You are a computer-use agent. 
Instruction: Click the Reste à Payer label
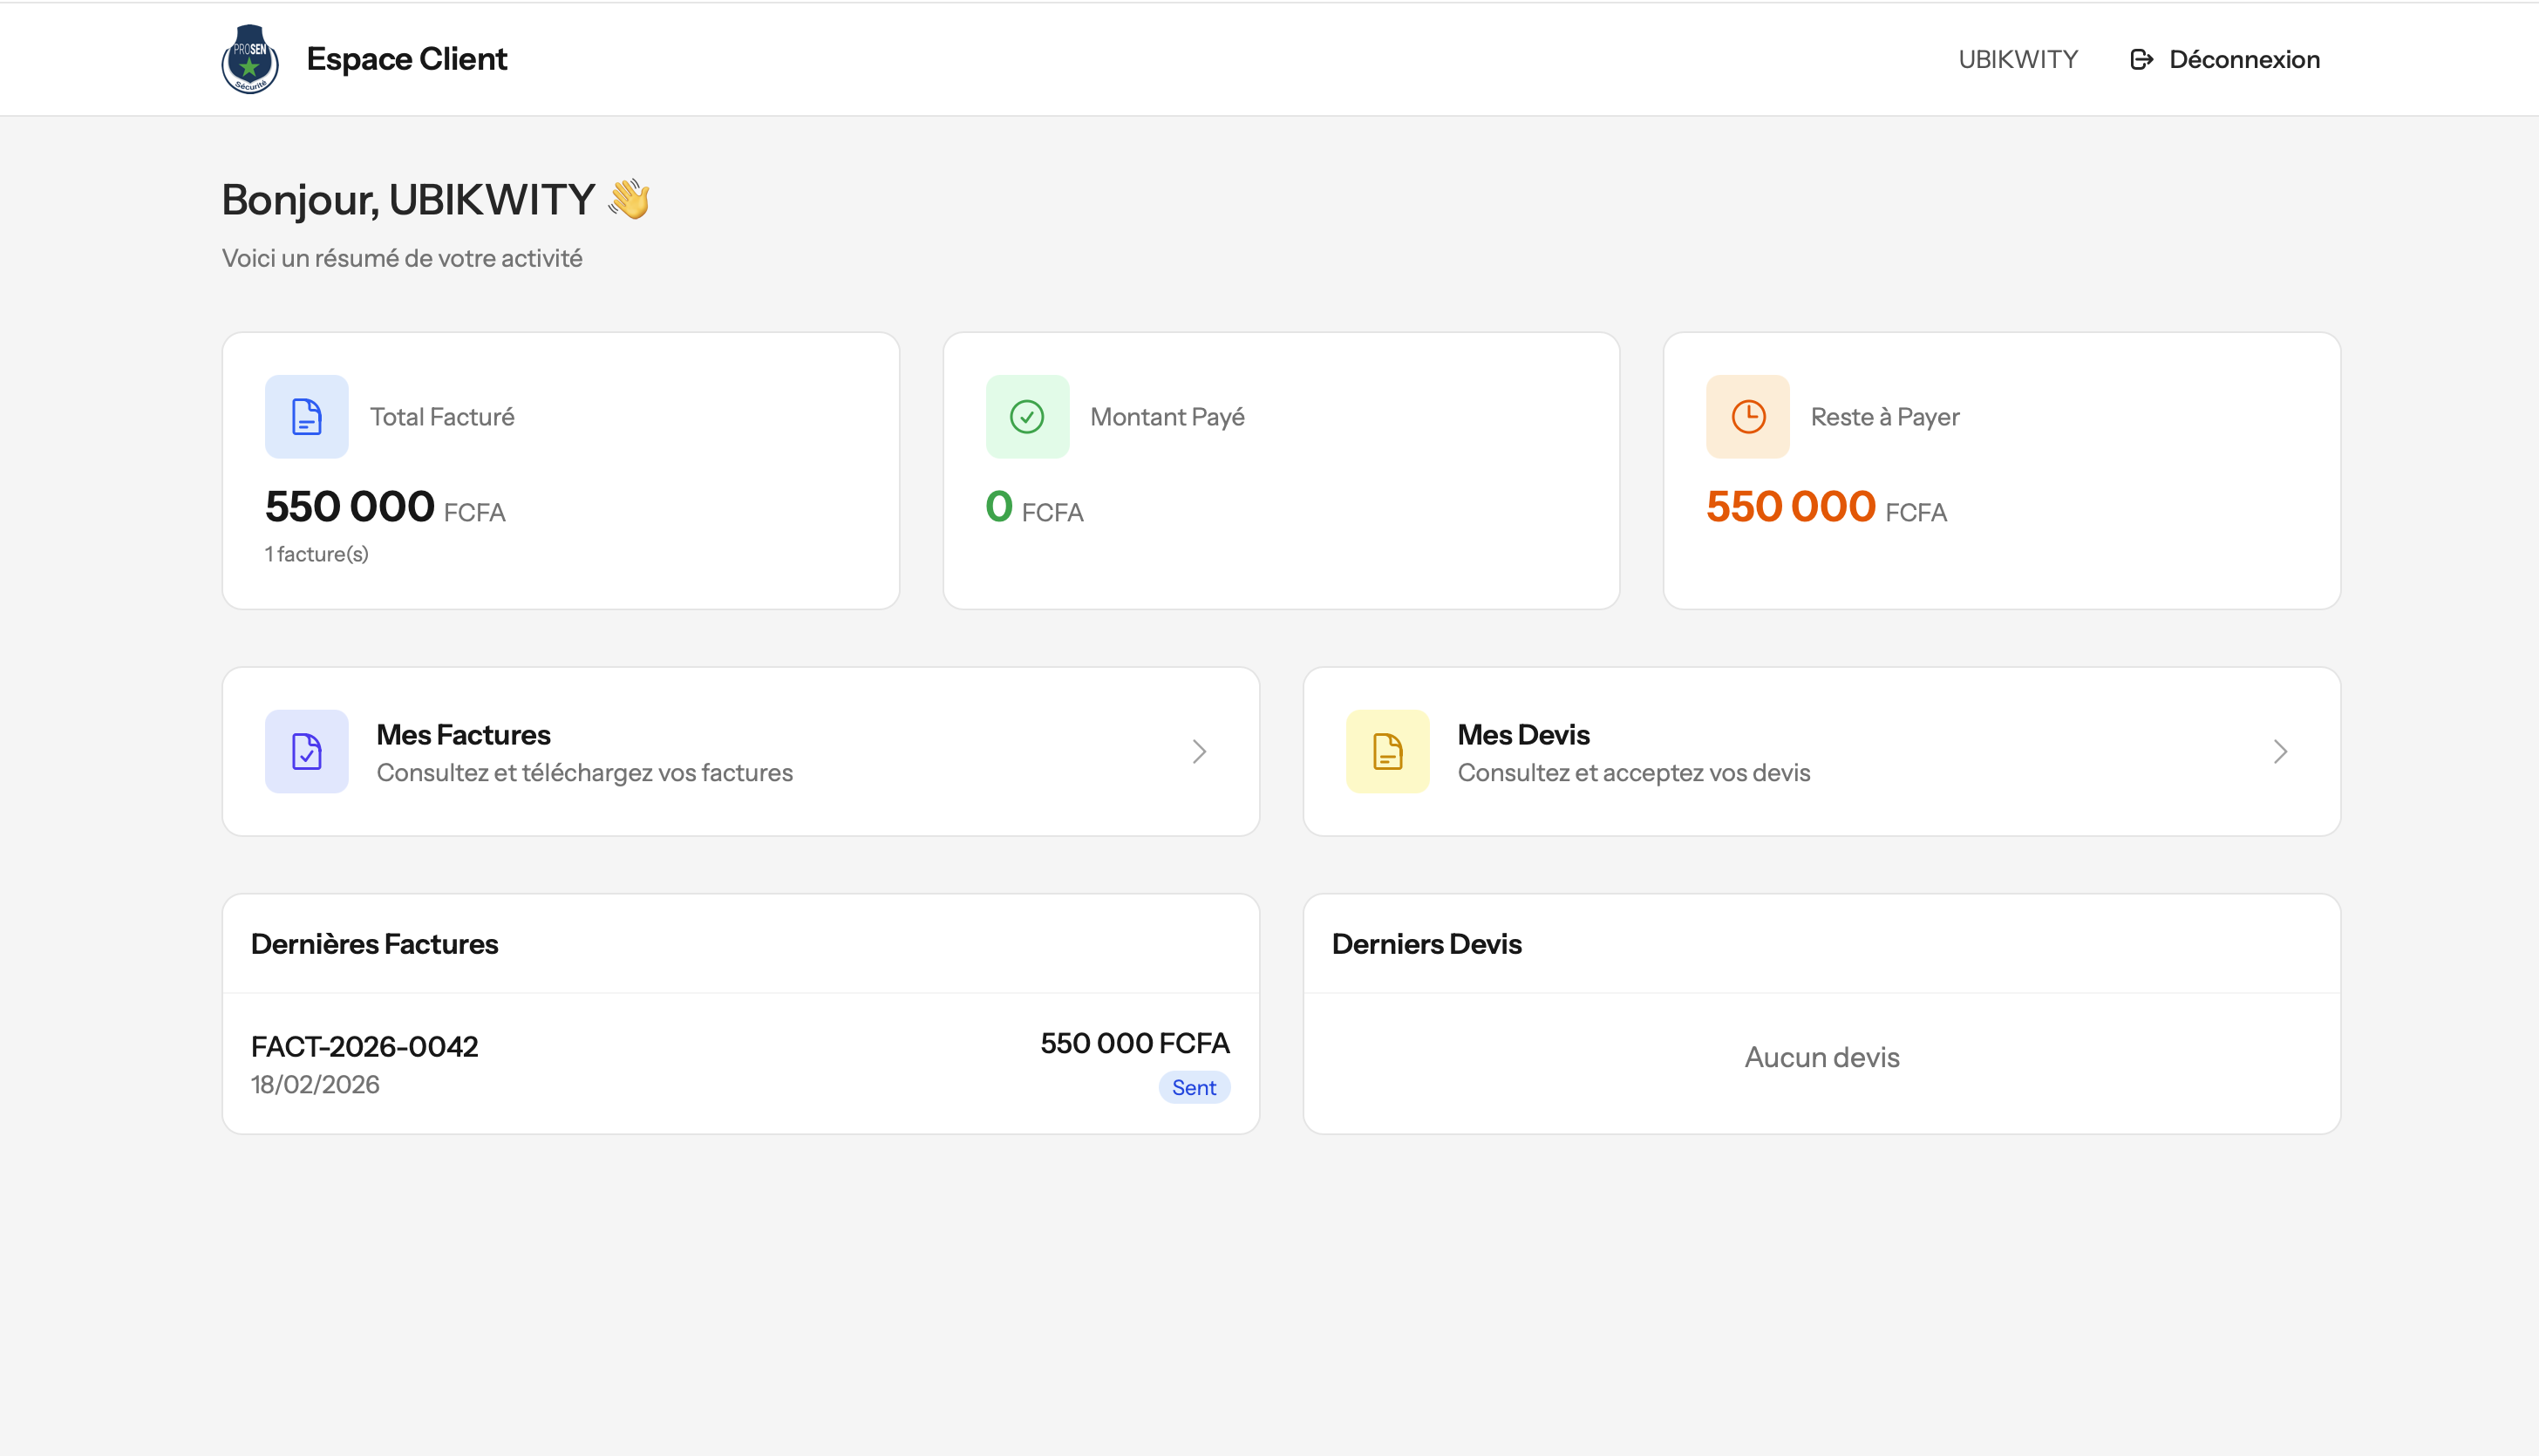click(x=1885, y=417)
